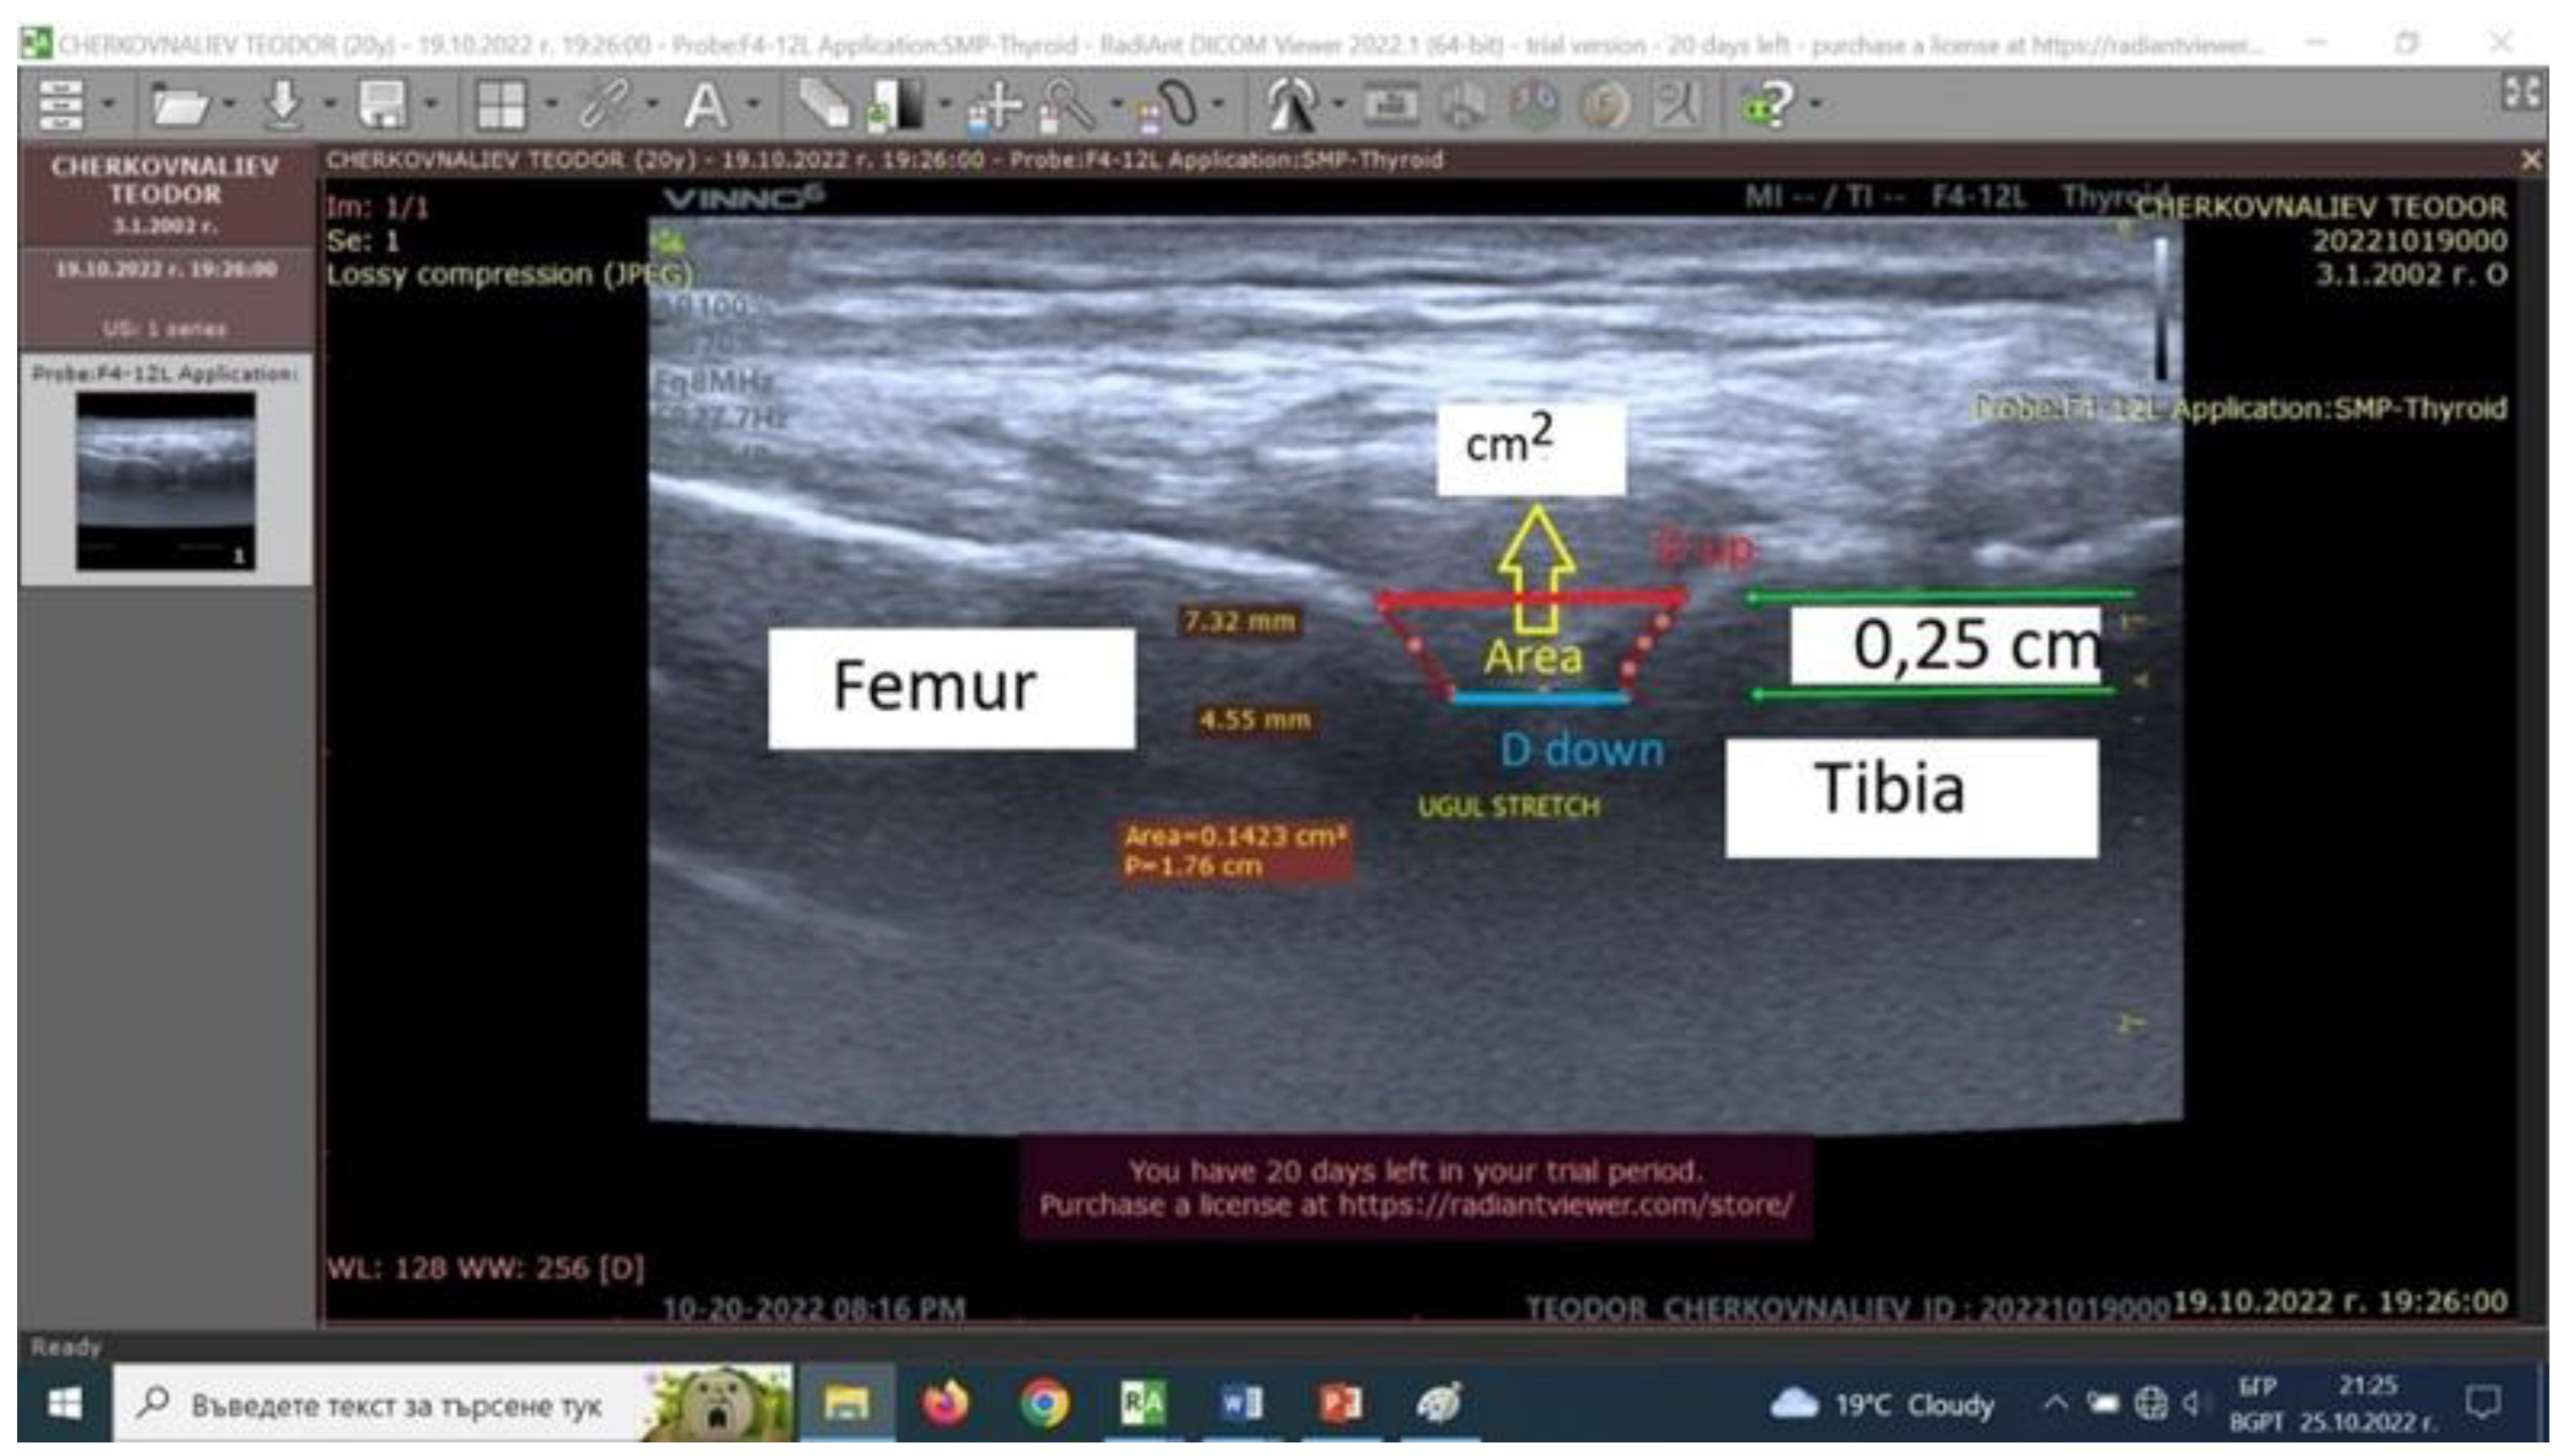Click the text annotation A icon
This screenshot has width=2564, height=1456.
point(705,104)
